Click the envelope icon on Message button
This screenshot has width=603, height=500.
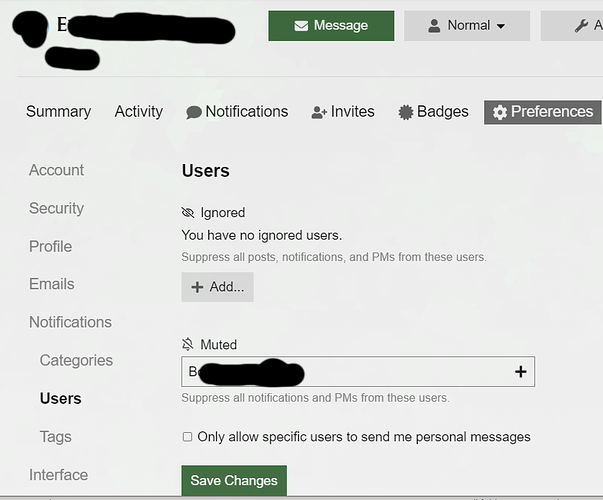click(301, 26)
